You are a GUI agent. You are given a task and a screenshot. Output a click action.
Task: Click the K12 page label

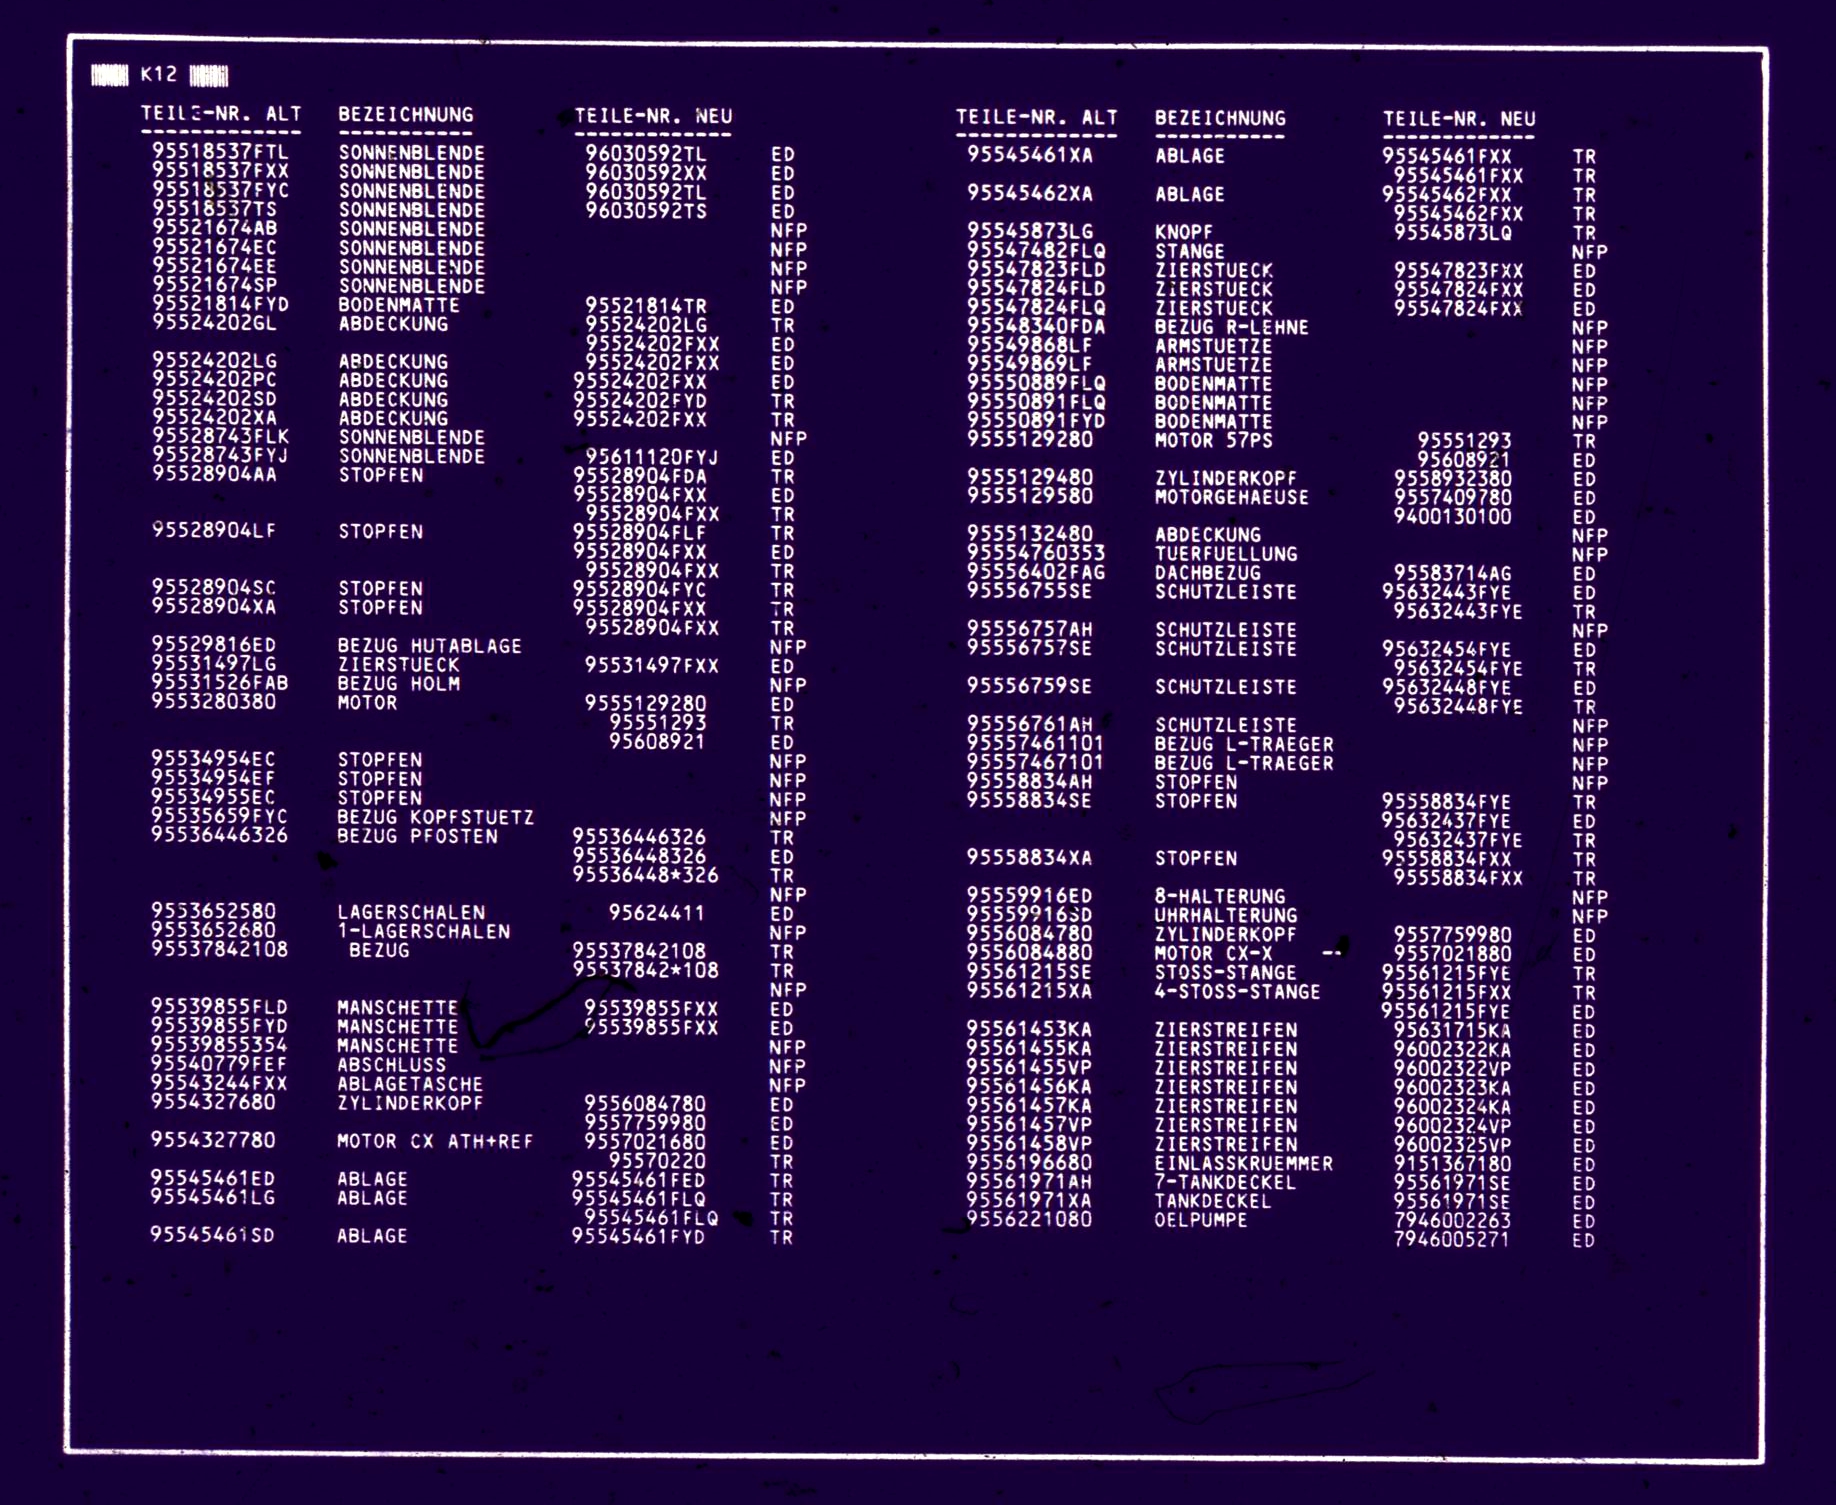click(x=158, y=74)
